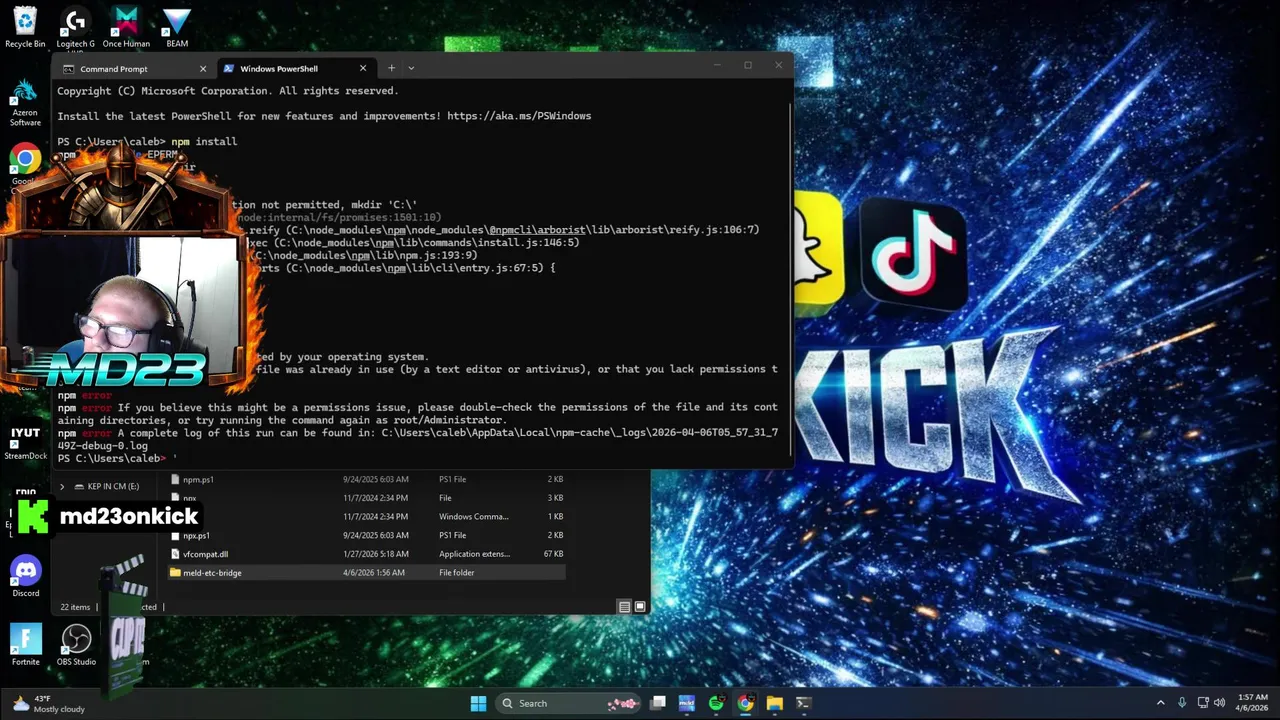Open the terminal profile dropdown
This screenshot has width=1280, height=720.
pos(411,69)
